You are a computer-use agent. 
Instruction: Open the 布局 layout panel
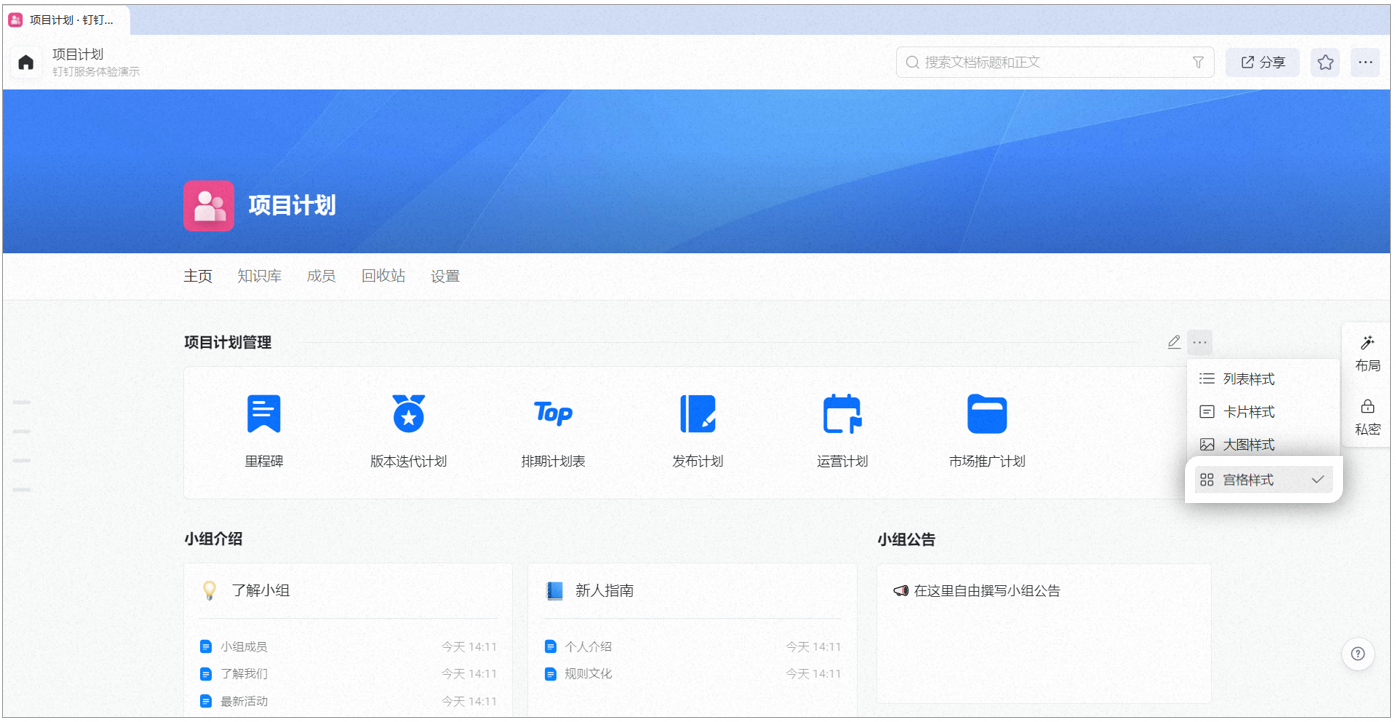click(1367, 353)
